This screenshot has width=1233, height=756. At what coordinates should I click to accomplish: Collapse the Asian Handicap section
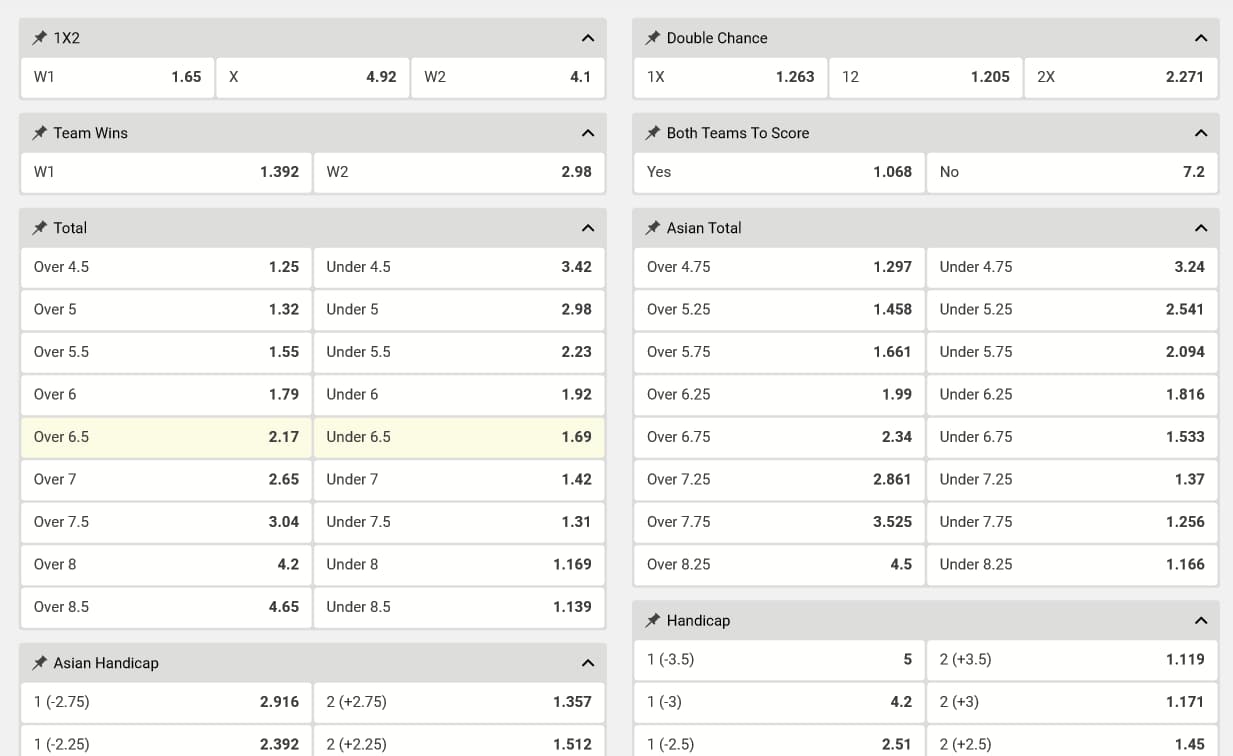588,663
